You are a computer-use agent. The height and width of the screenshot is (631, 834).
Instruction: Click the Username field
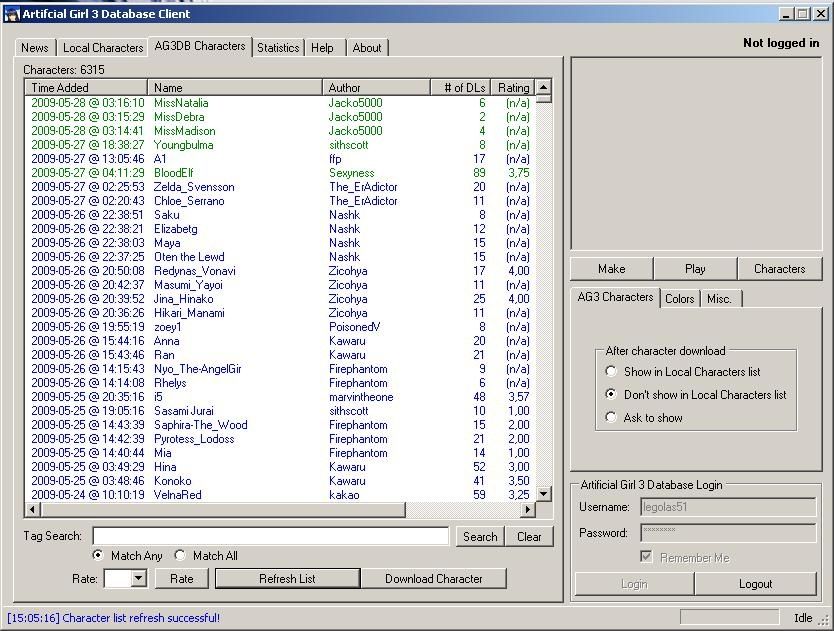coord(728,507)
